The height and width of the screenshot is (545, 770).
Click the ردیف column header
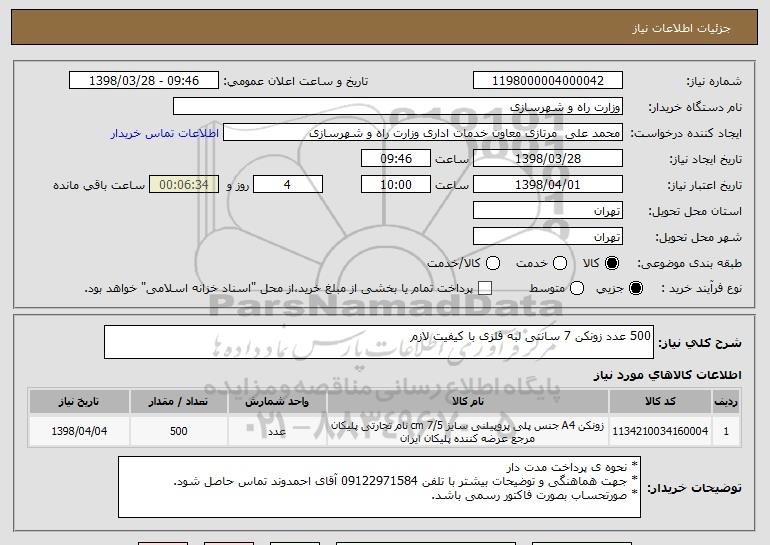coord(726,402)
